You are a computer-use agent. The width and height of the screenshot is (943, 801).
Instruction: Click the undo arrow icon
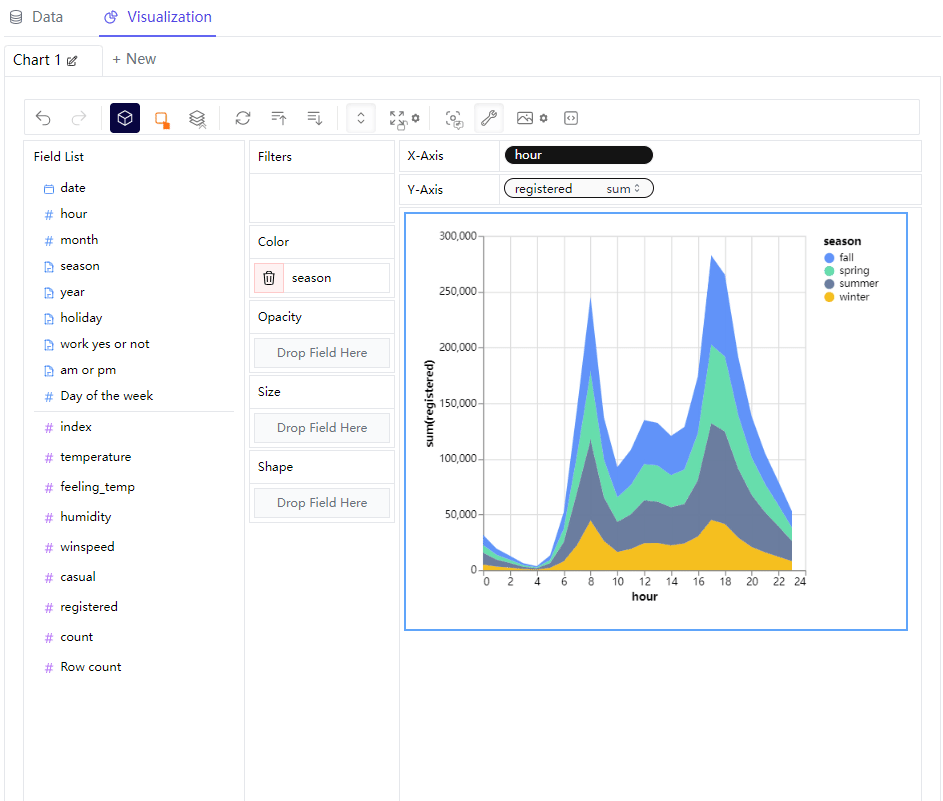(43, 118)
